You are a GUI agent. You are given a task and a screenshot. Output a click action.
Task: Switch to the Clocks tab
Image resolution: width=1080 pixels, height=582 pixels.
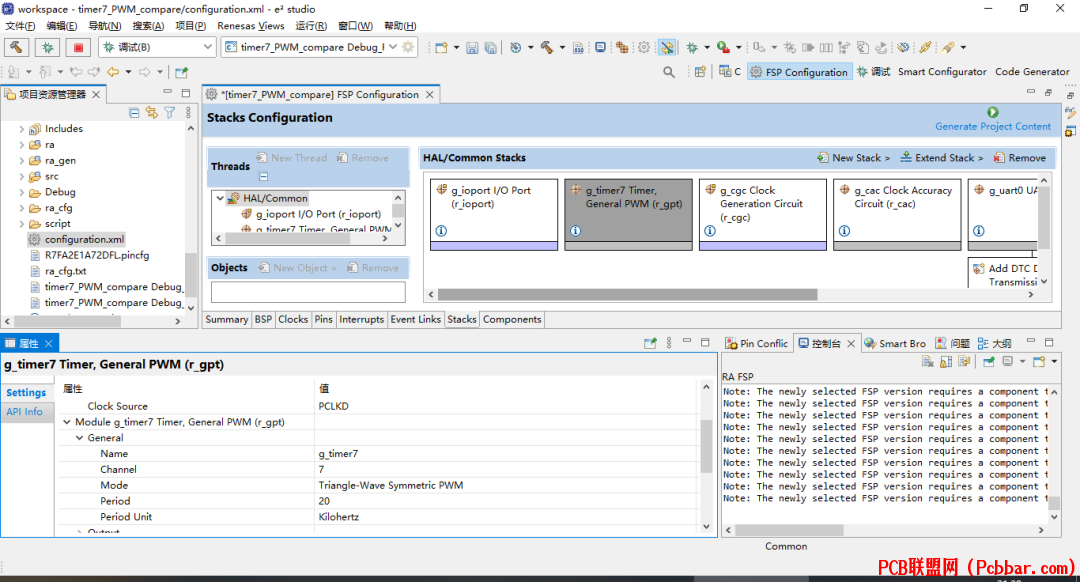293,320
